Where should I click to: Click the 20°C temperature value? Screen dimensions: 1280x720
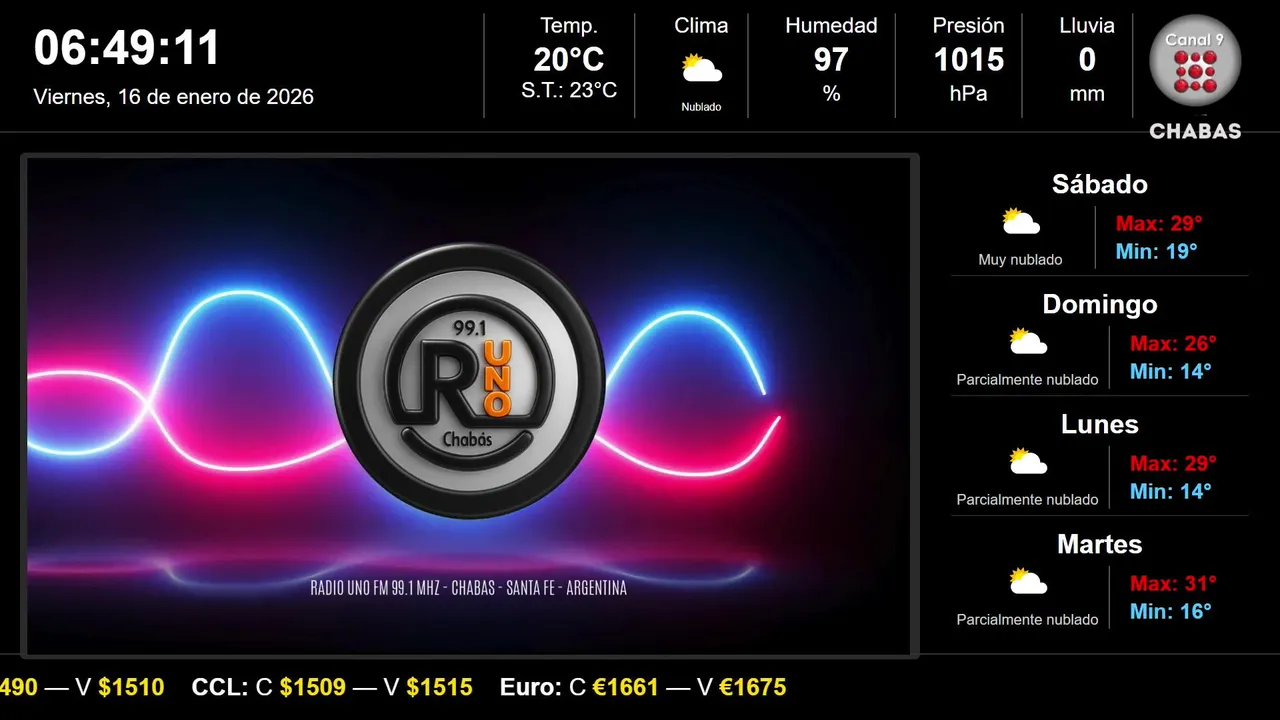[x=569, y=60]
